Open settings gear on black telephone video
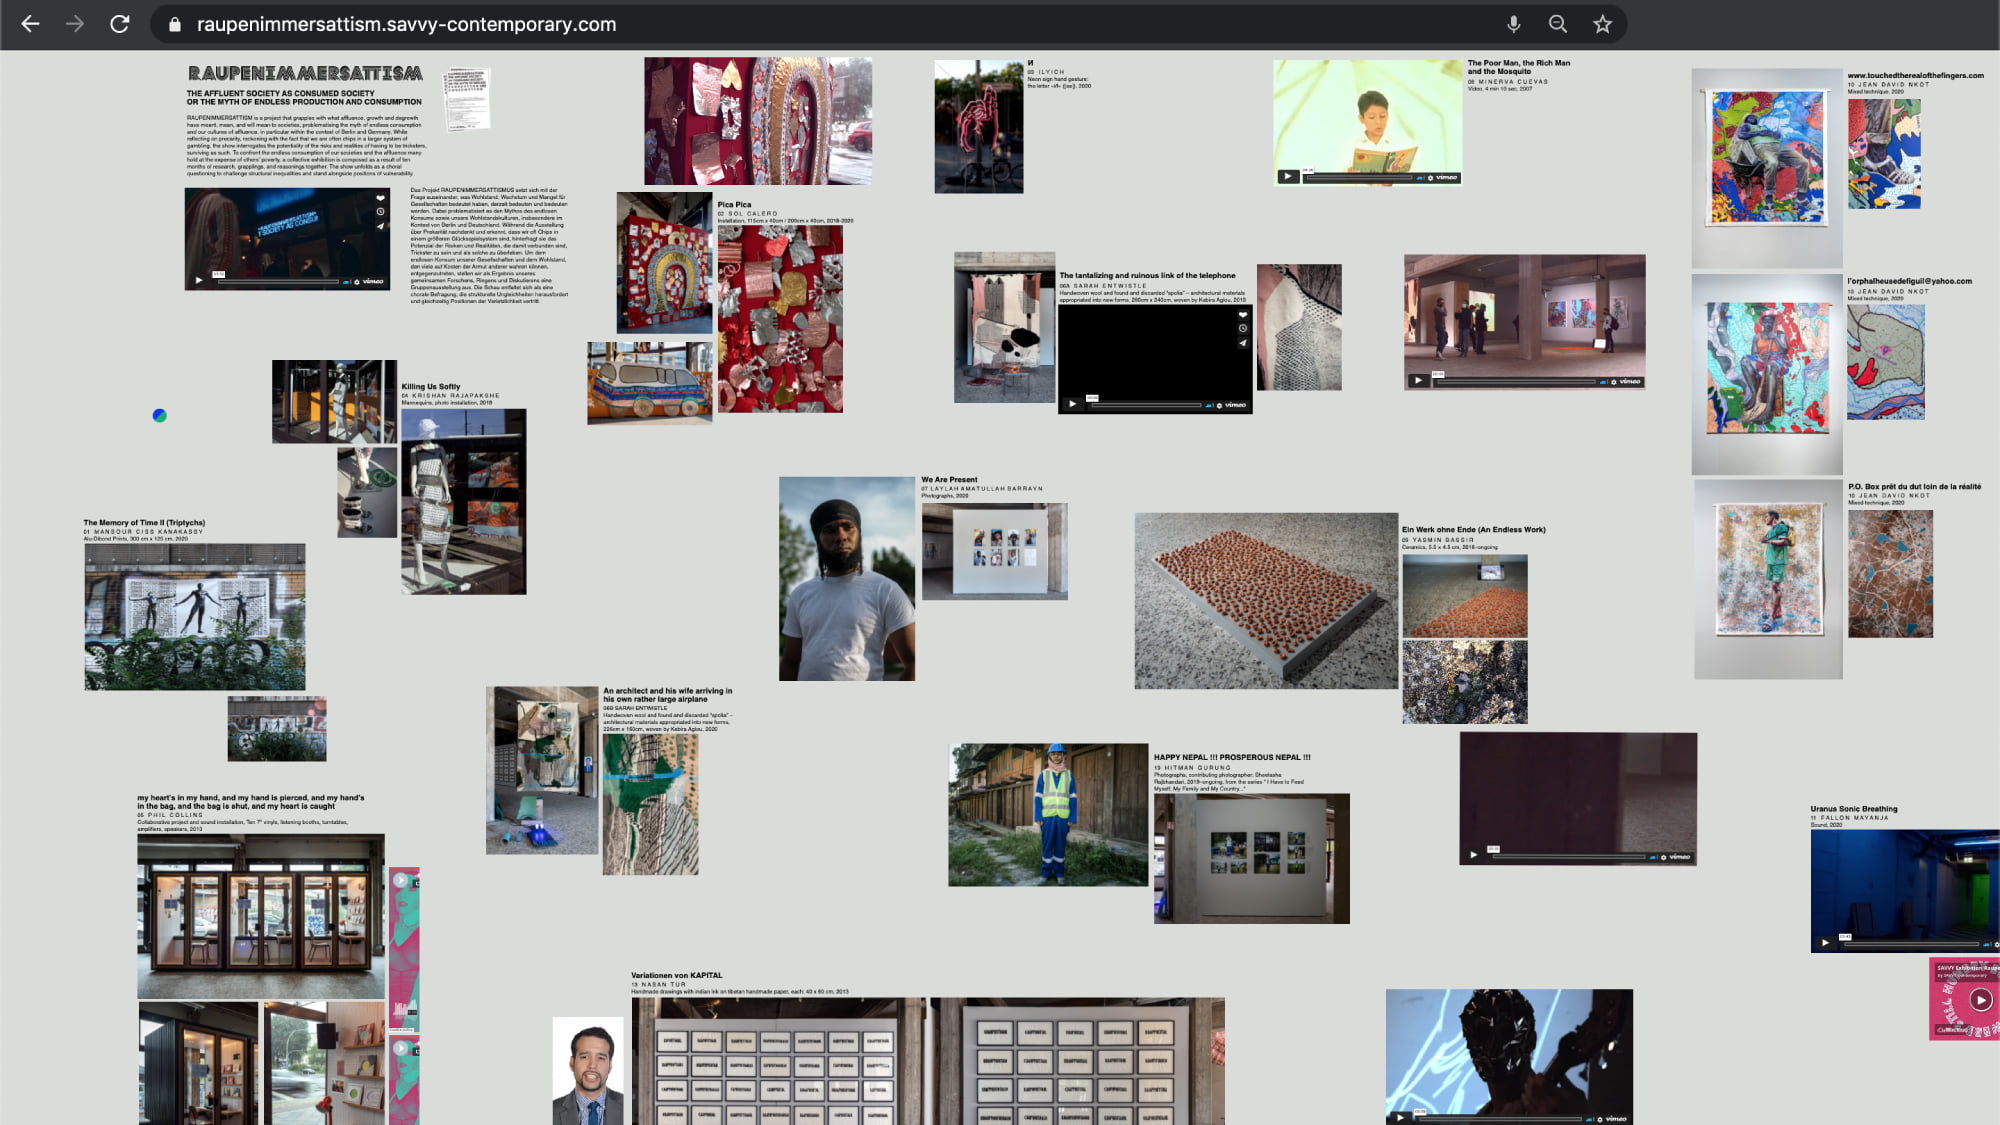The image size is (2000, 1125). coord(1218,406)
